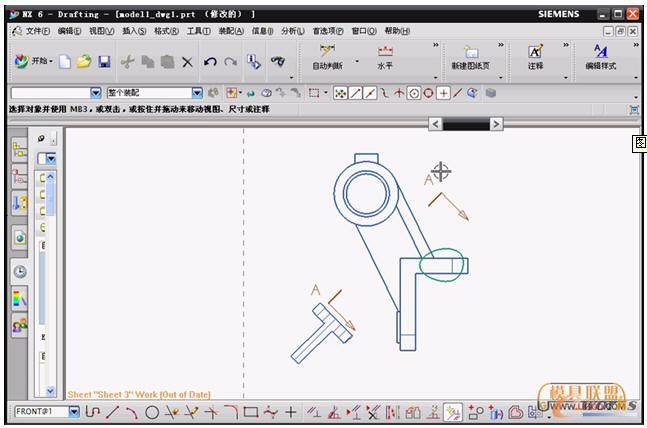Screen dimensions: 647x428
Task: Select the rectangle sketch tool in bottom toolbar
Action: 250,412
